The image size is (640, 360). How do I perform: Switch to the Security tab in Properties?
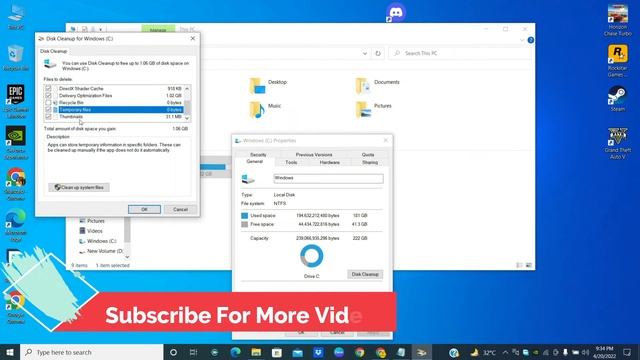click(258, 155)
